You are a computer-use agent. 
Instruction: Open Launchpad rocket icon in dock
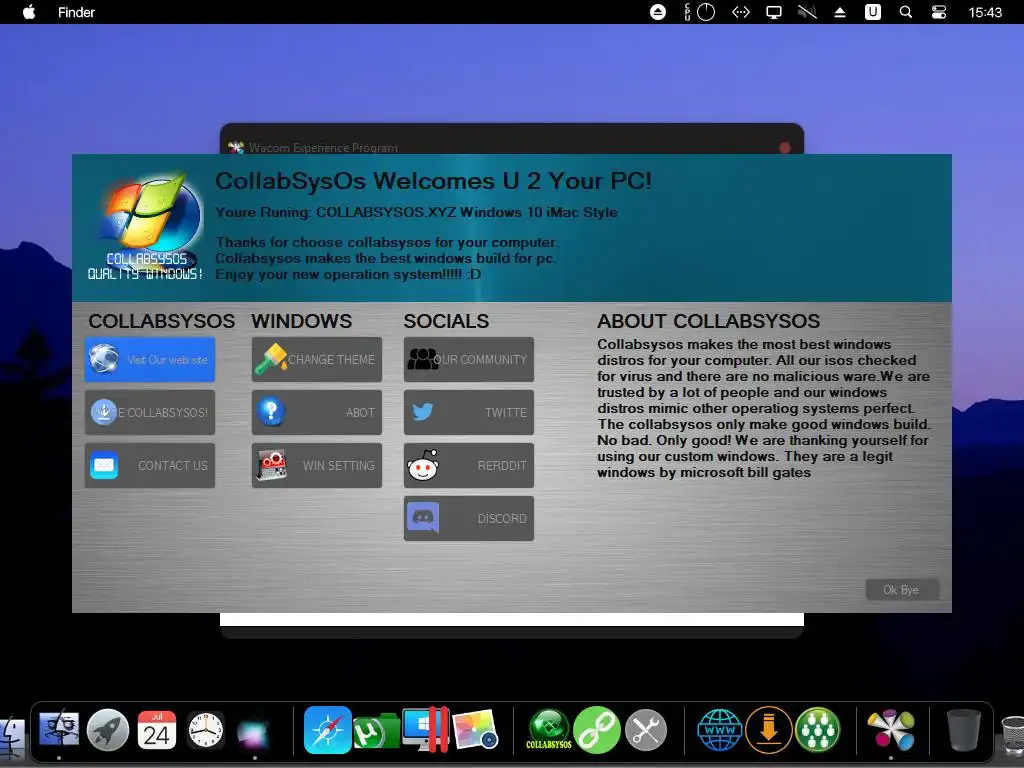pyautogui.click(x=108, y=730)
